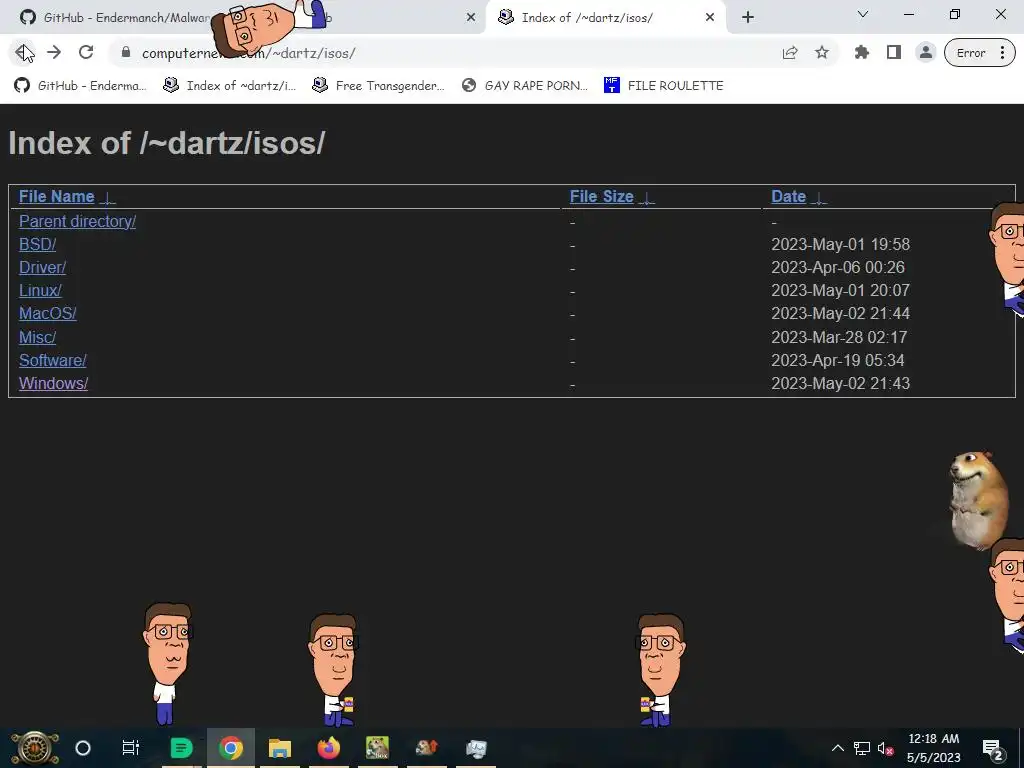1024x768 pixels.
Task: Open the Driver/ folder link
Action: click(42, 268)
